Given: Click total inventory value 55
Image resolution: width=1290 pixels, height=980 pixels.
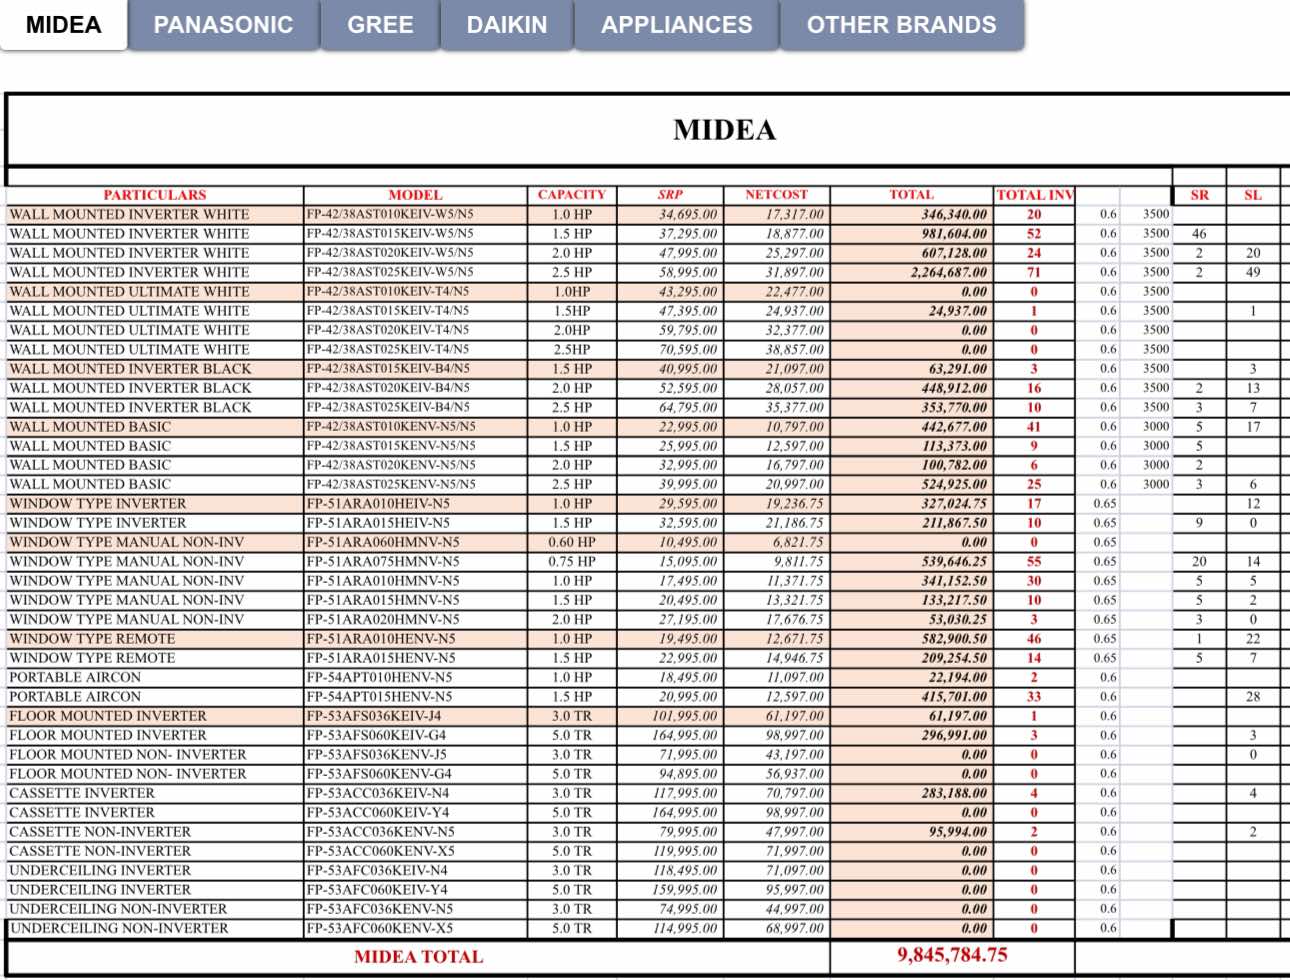Looking at the screenshot, I should [1034, 561].
